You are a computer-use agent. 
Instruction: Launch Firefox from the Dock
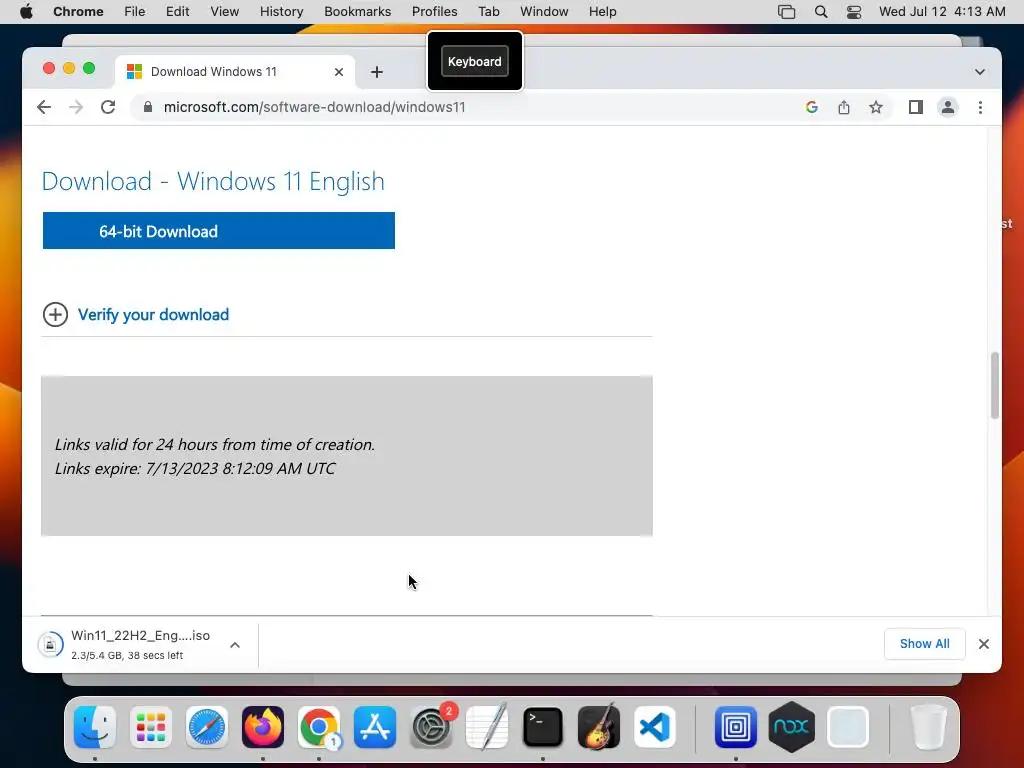pos(263,726)
